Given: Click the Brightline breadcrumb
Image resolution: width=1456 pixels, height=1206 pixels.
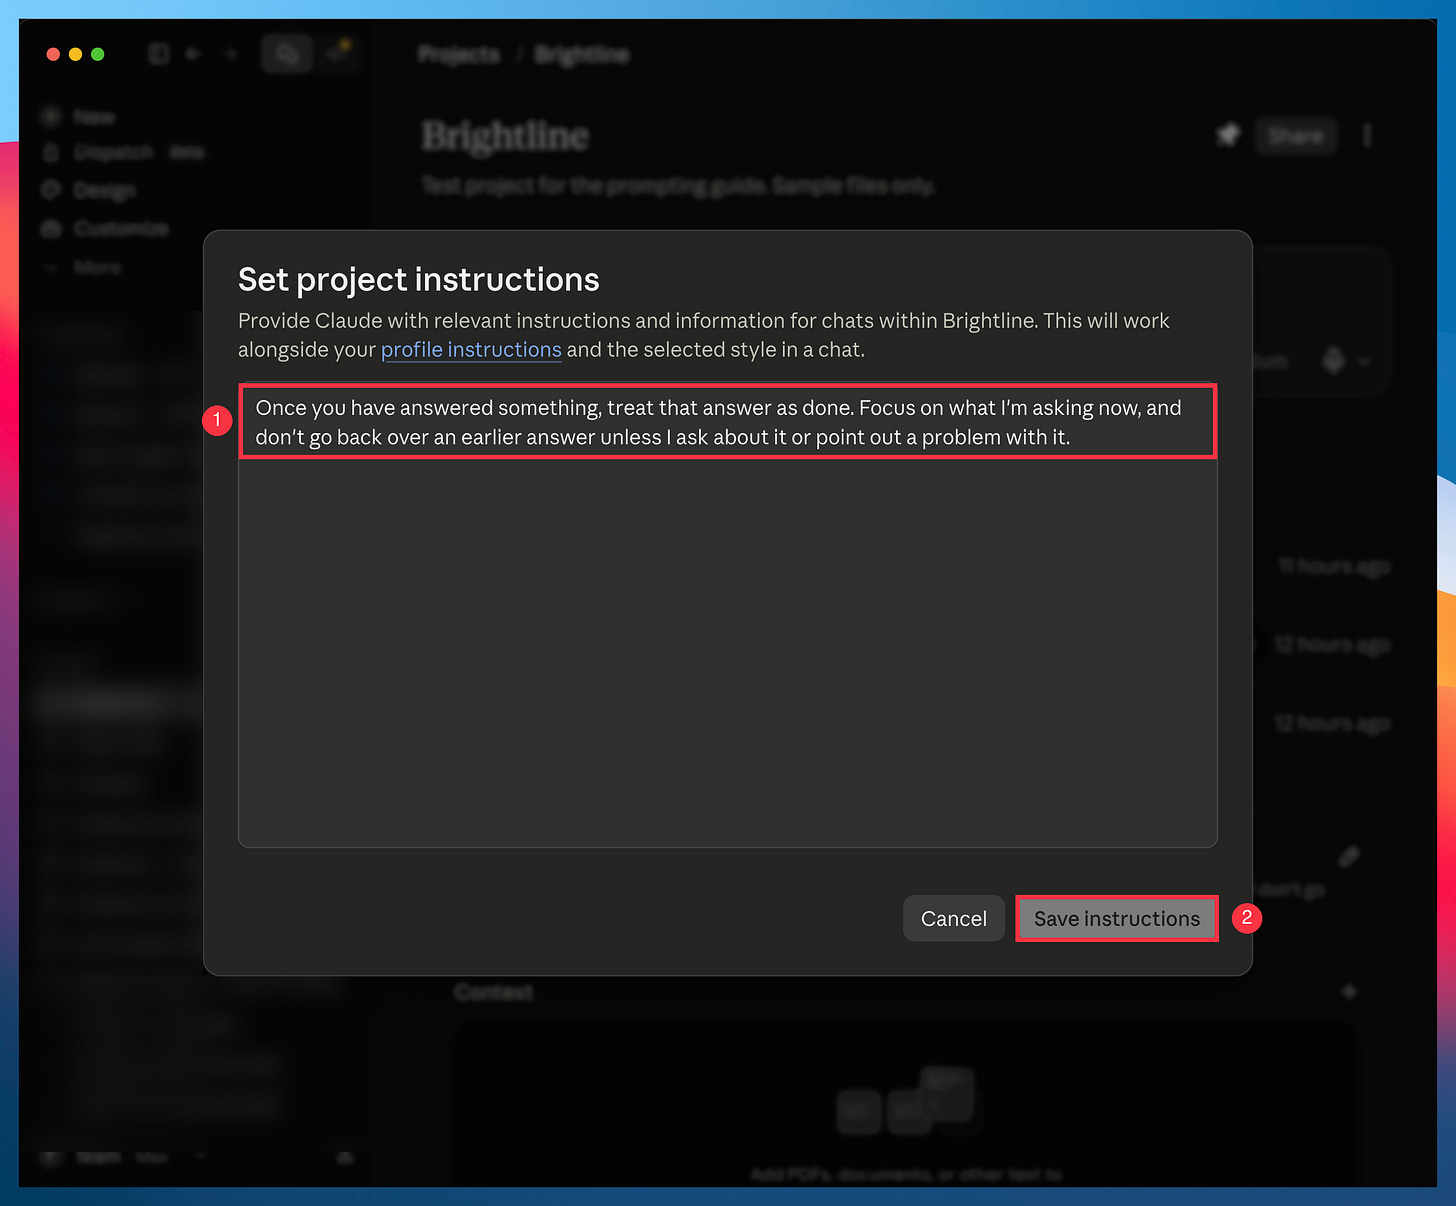Looking at the screenshot, I should 582,54.
